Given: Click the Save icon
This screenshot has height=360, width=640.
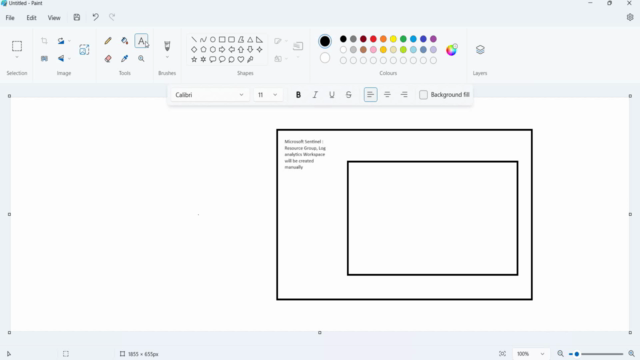Looking at the screenshot, I should 77,17.
